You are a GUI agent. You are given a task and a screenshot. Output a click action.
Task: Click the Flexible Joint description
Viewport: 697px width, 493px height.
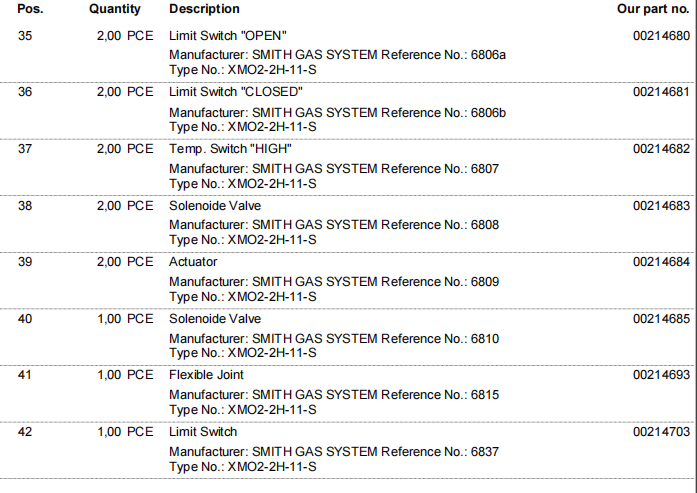(206, 375)
